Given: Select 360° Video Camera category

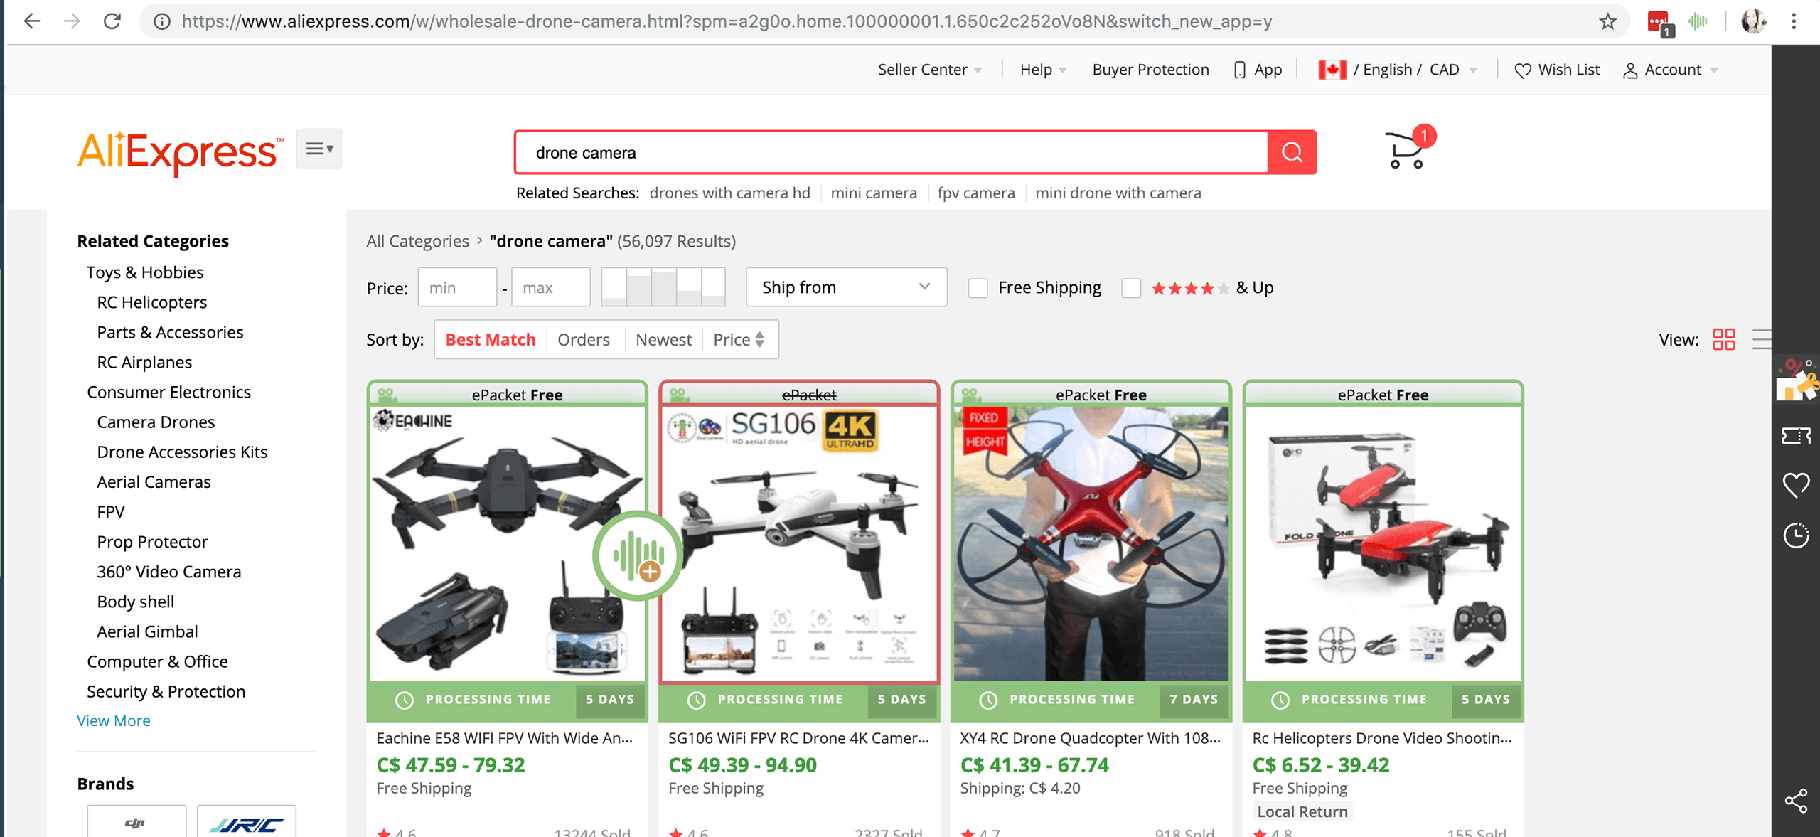Looking at the screenshot, I should click(169, 572).
